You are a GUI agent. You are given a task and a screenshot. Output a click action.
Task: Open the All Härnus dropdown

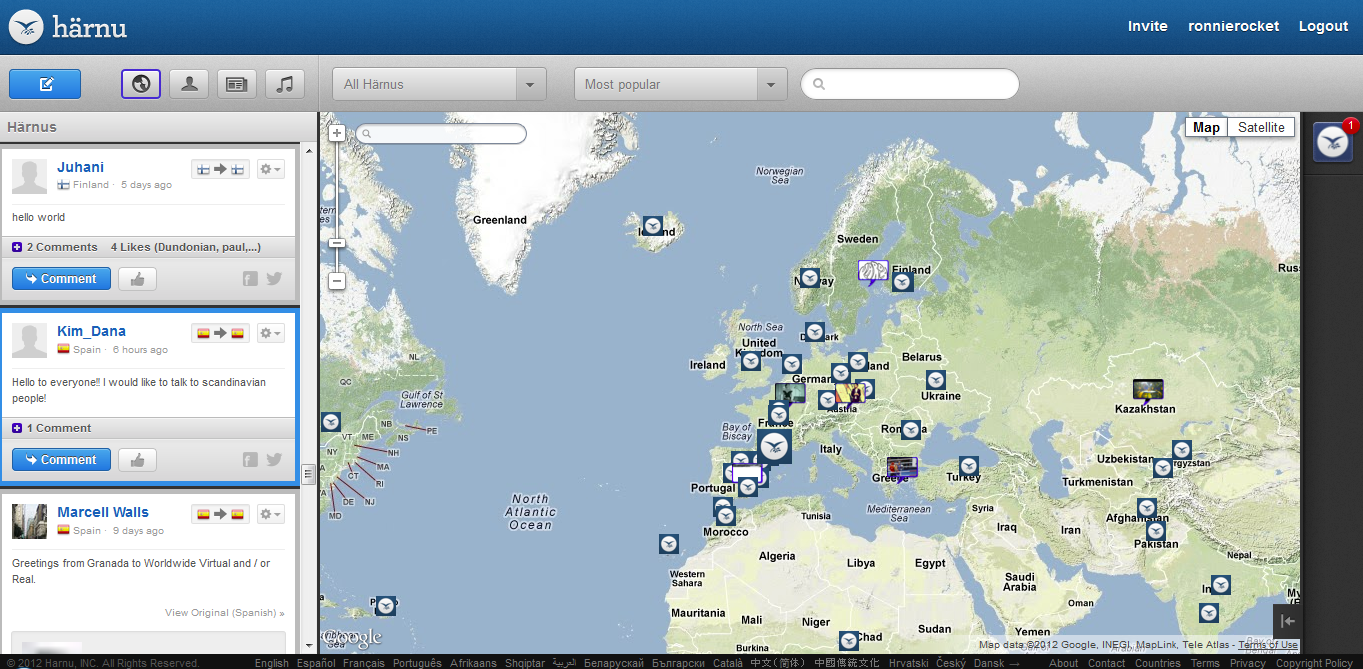click(x=439, y=84)
